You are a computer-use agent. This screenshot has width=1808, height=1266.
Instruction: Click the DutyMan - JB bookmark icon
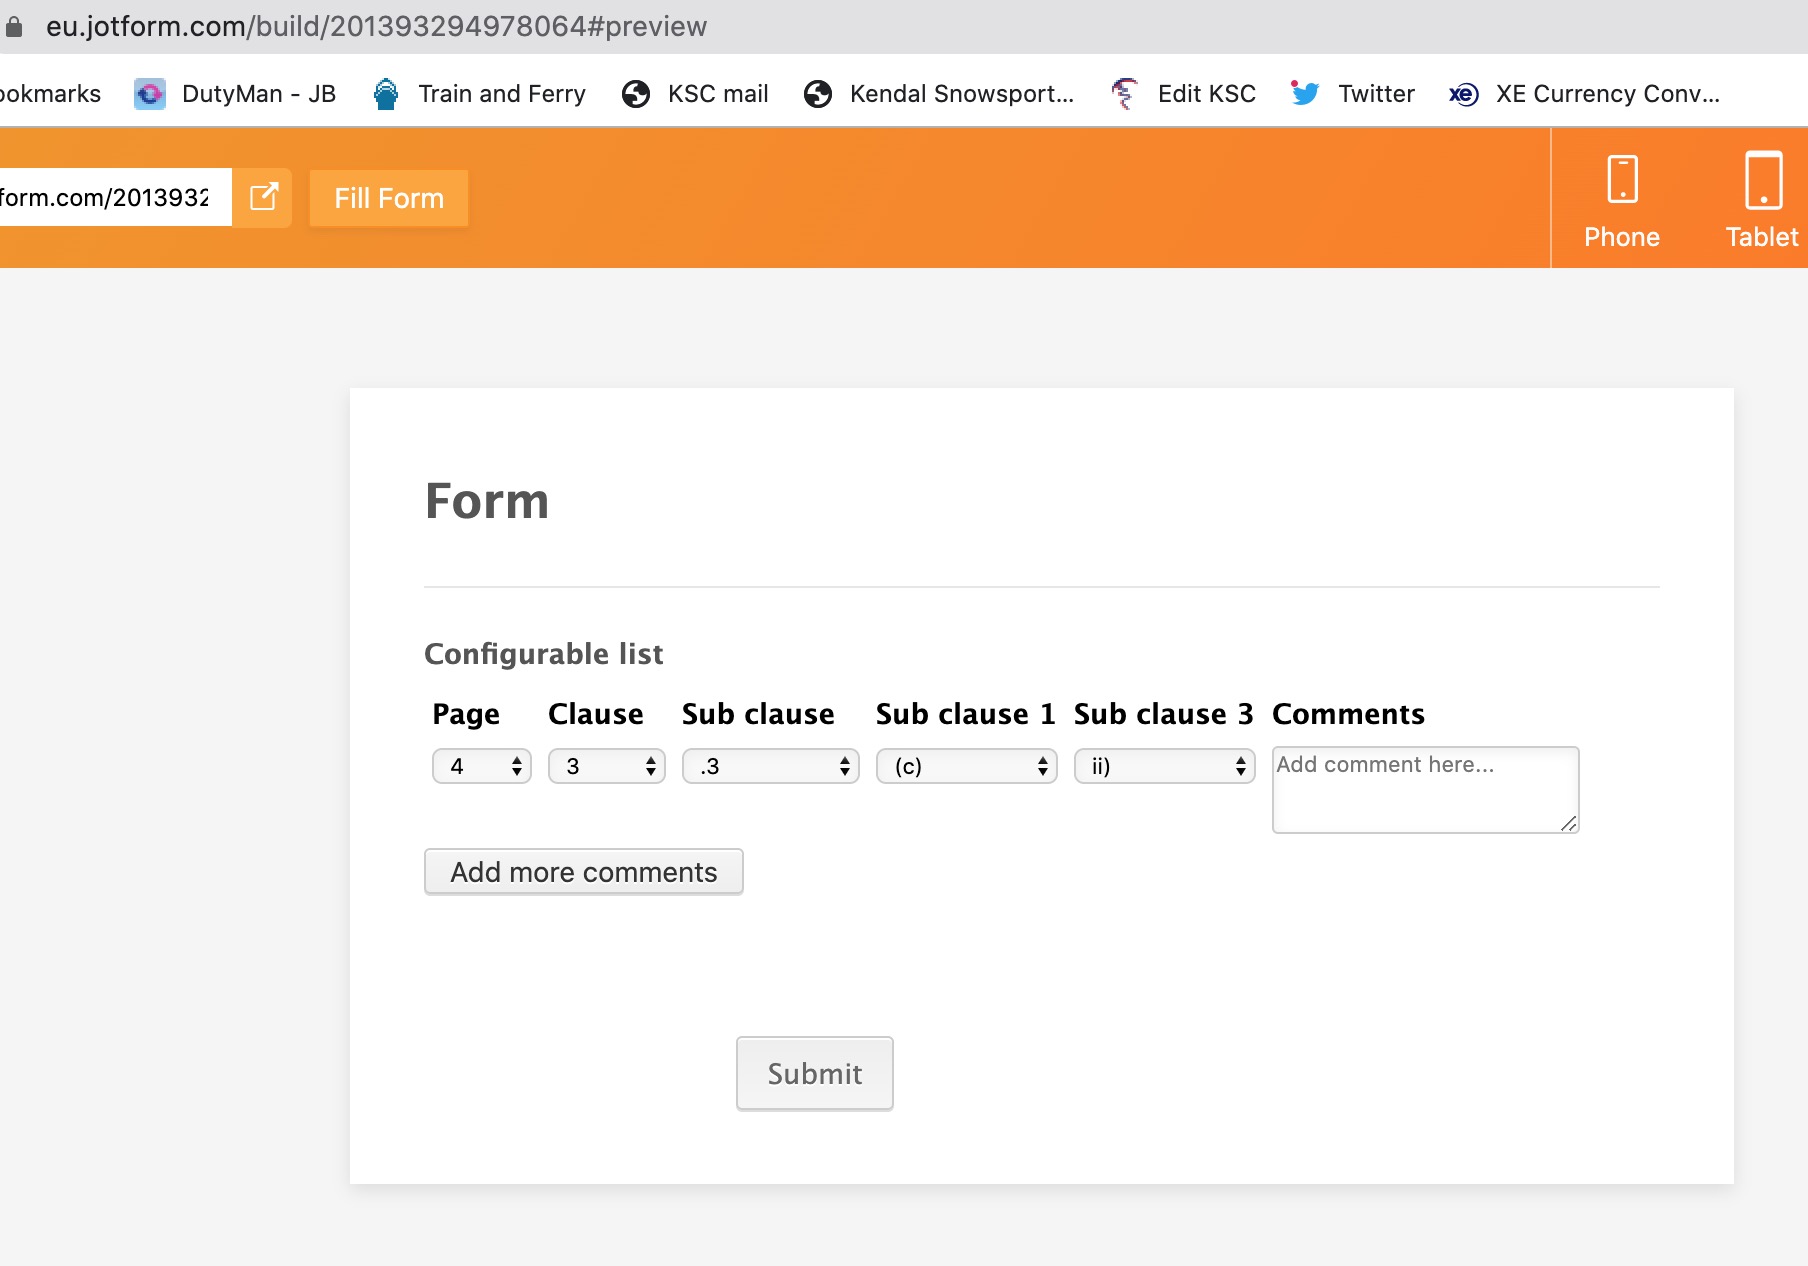[x=150, y=94]
